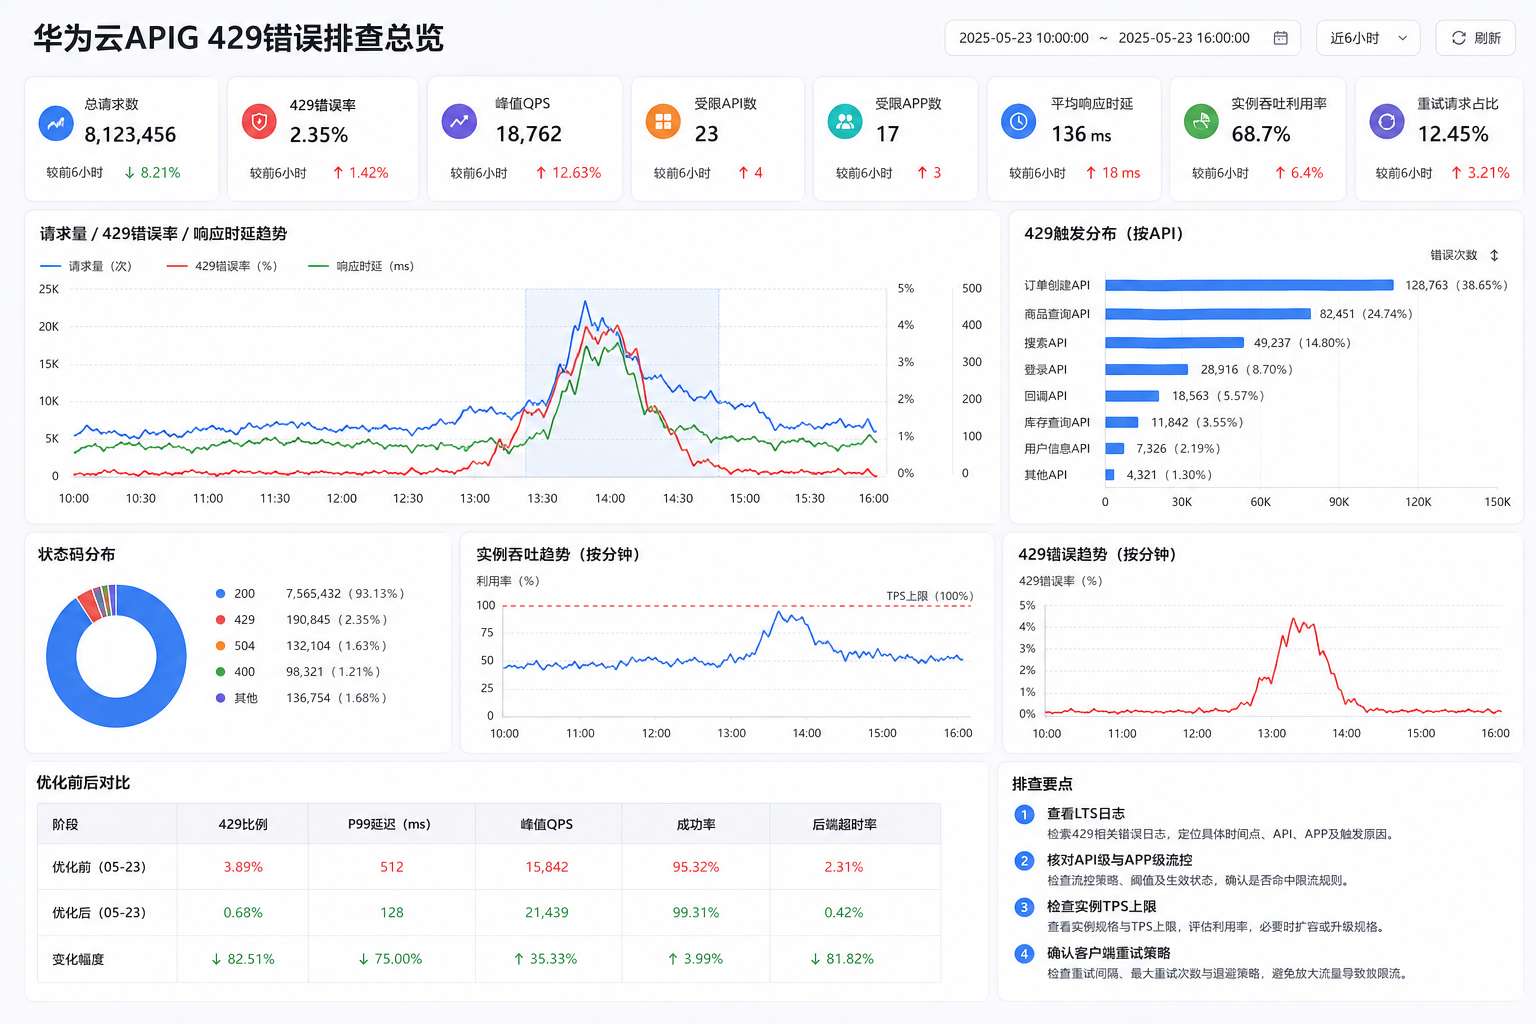Click the 库存查询API label
The width and height of the screenshot is (1536, 1024).
pos(1057,423)
